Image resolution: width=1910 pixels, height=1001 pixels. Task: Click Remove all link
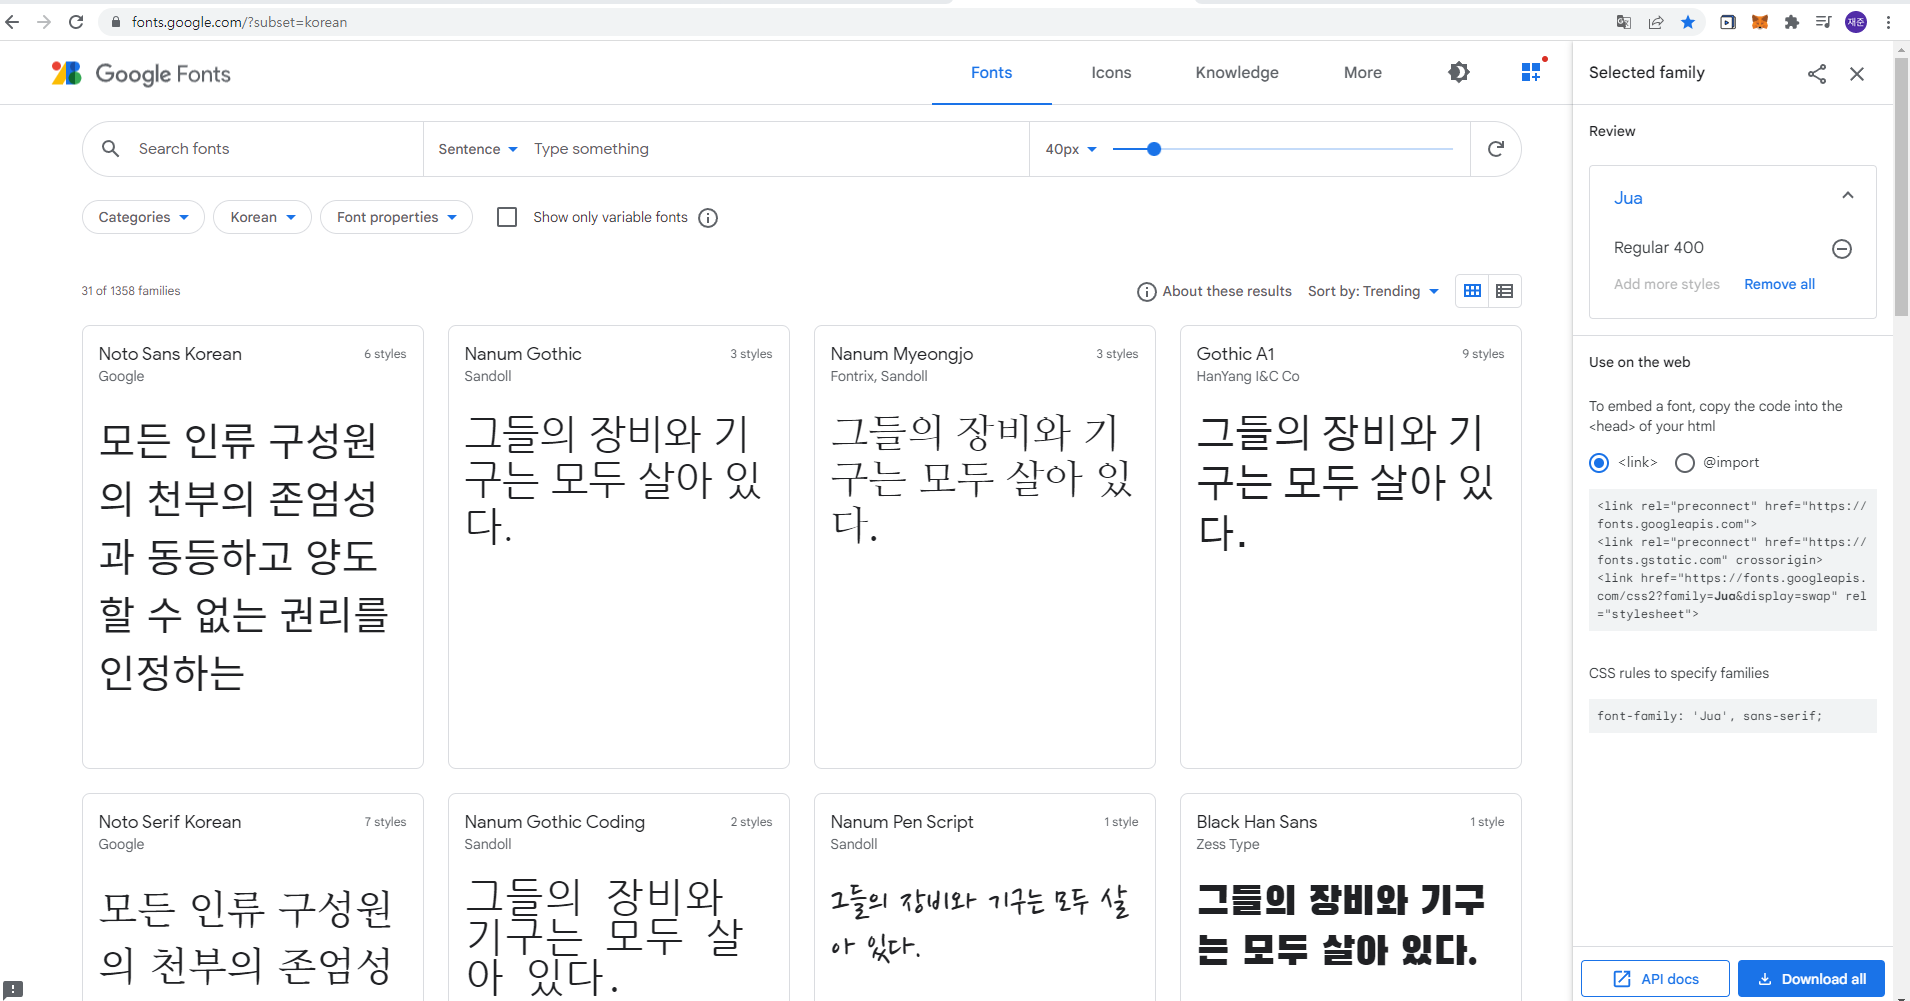click(1779, 284)
